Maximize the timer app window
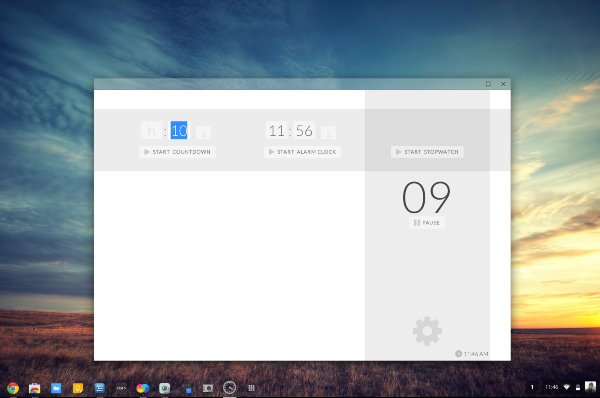 [x=488, y=84]
